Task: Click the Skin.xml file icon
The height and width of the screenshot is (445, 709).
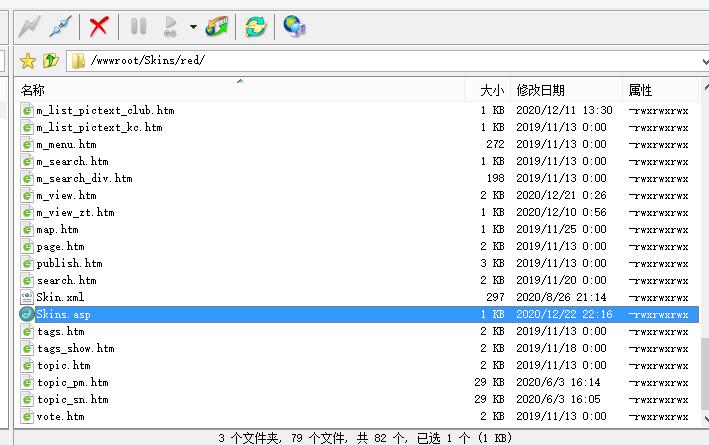Action: (x=27, y=297)
